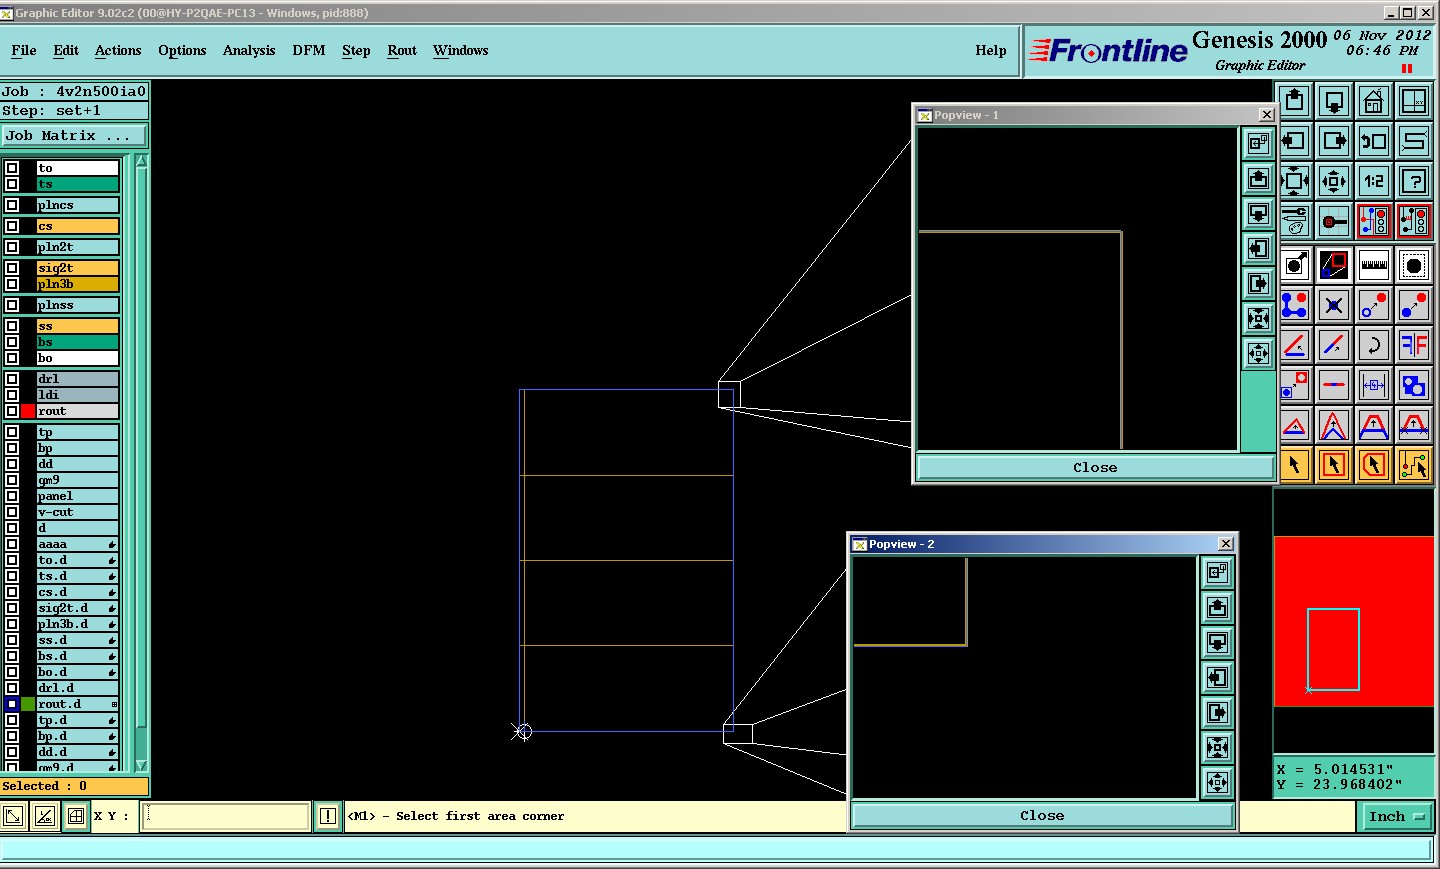
Task: Click the layer list scrollbar up arrow
Action: pyautogui.click(x=141, y=161)
